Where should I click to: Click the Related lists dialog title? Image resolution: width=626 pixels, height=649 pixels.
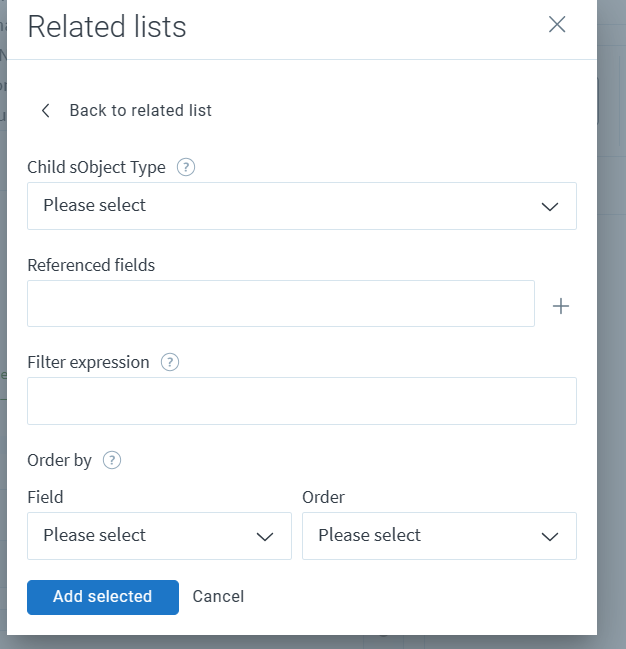107,27
